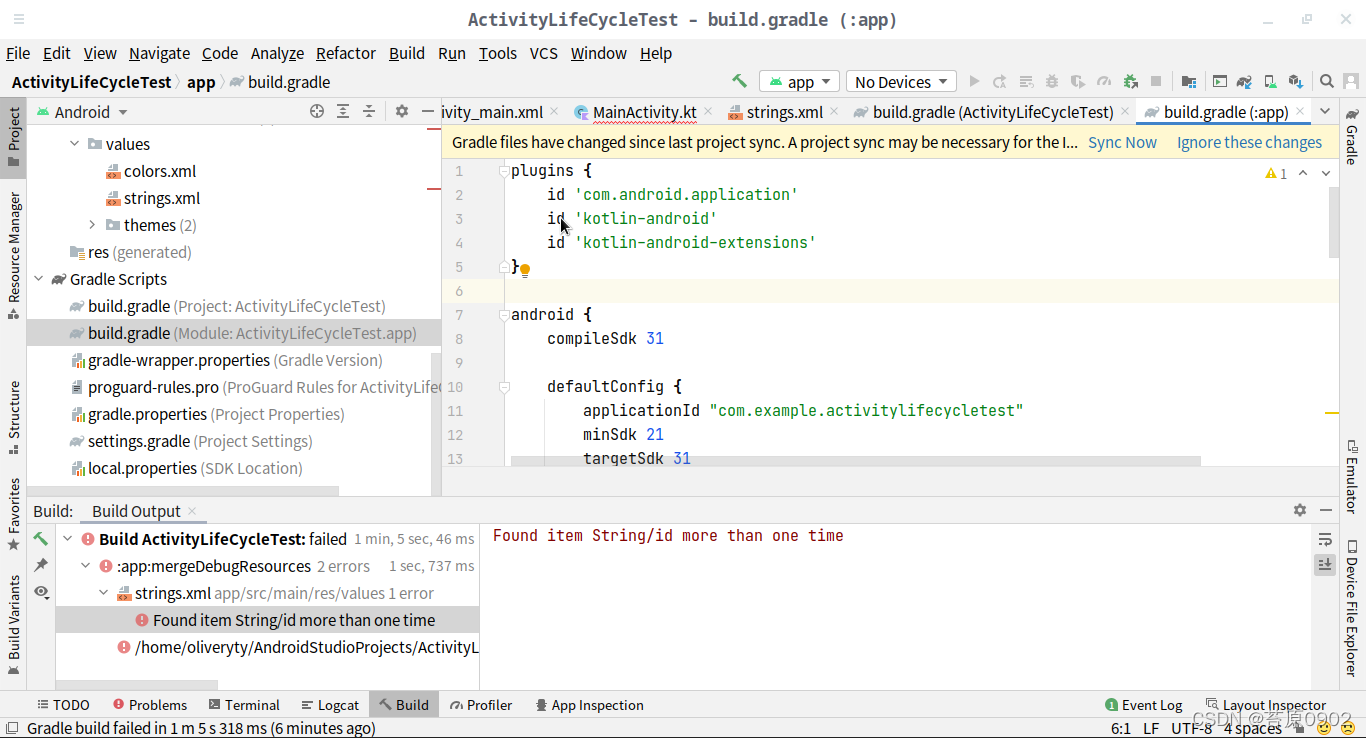Screen dimensions: 1366x738
Task: Open the Refactor menu
Action: coord(345,53)
